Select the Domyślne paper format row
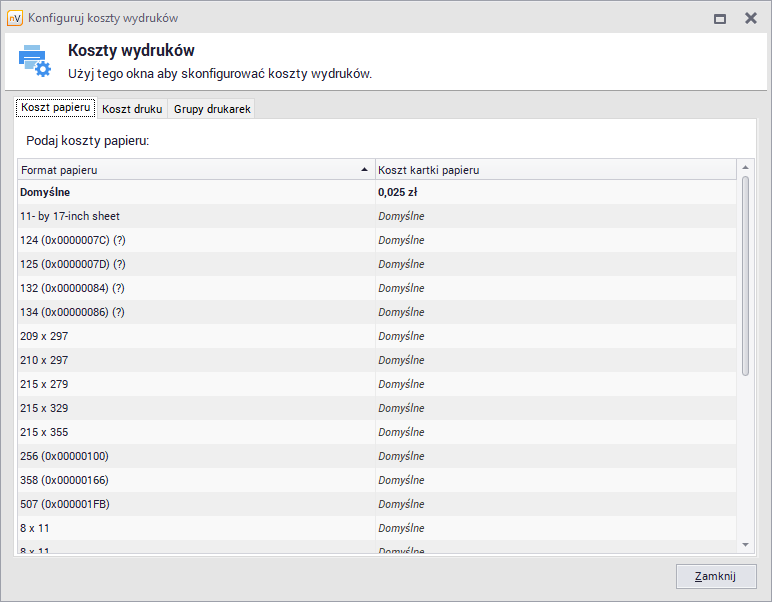Viewport: 772px width, 602px height. click(196, 192)
